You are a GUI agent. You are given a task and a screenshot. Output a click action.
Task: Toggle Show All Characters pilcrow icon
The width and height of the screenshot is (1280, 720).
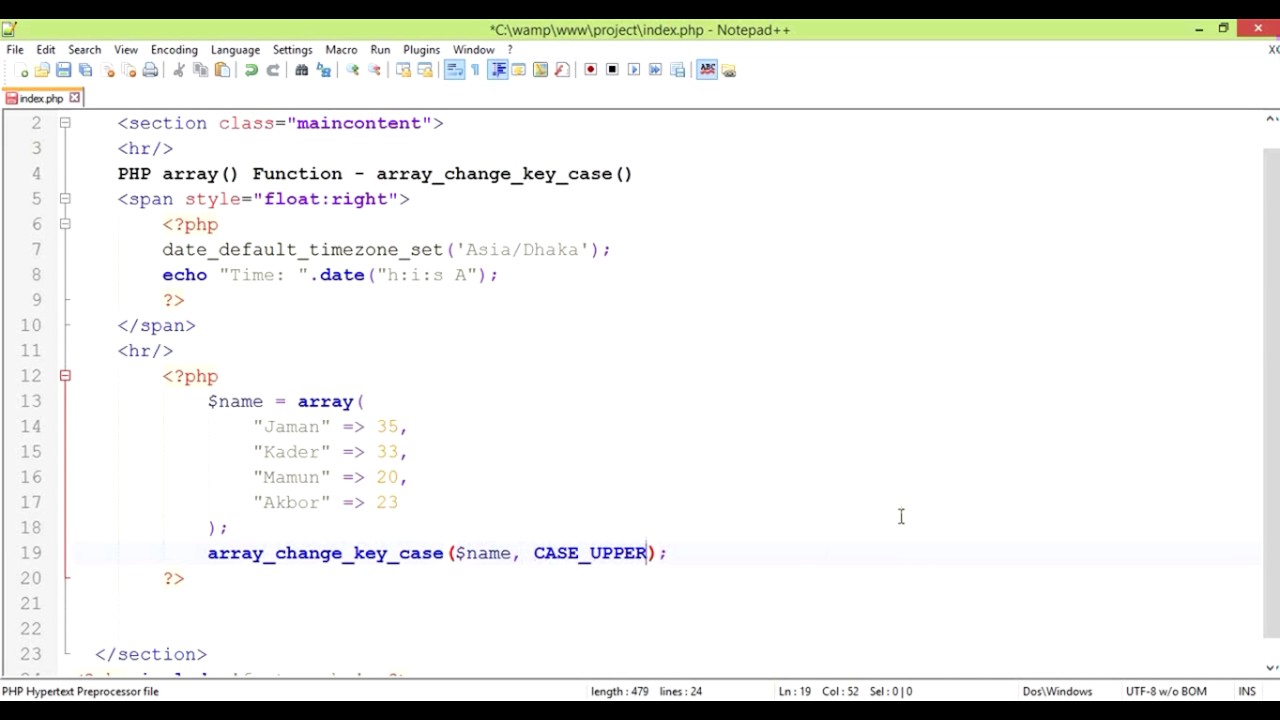[475, 70]
